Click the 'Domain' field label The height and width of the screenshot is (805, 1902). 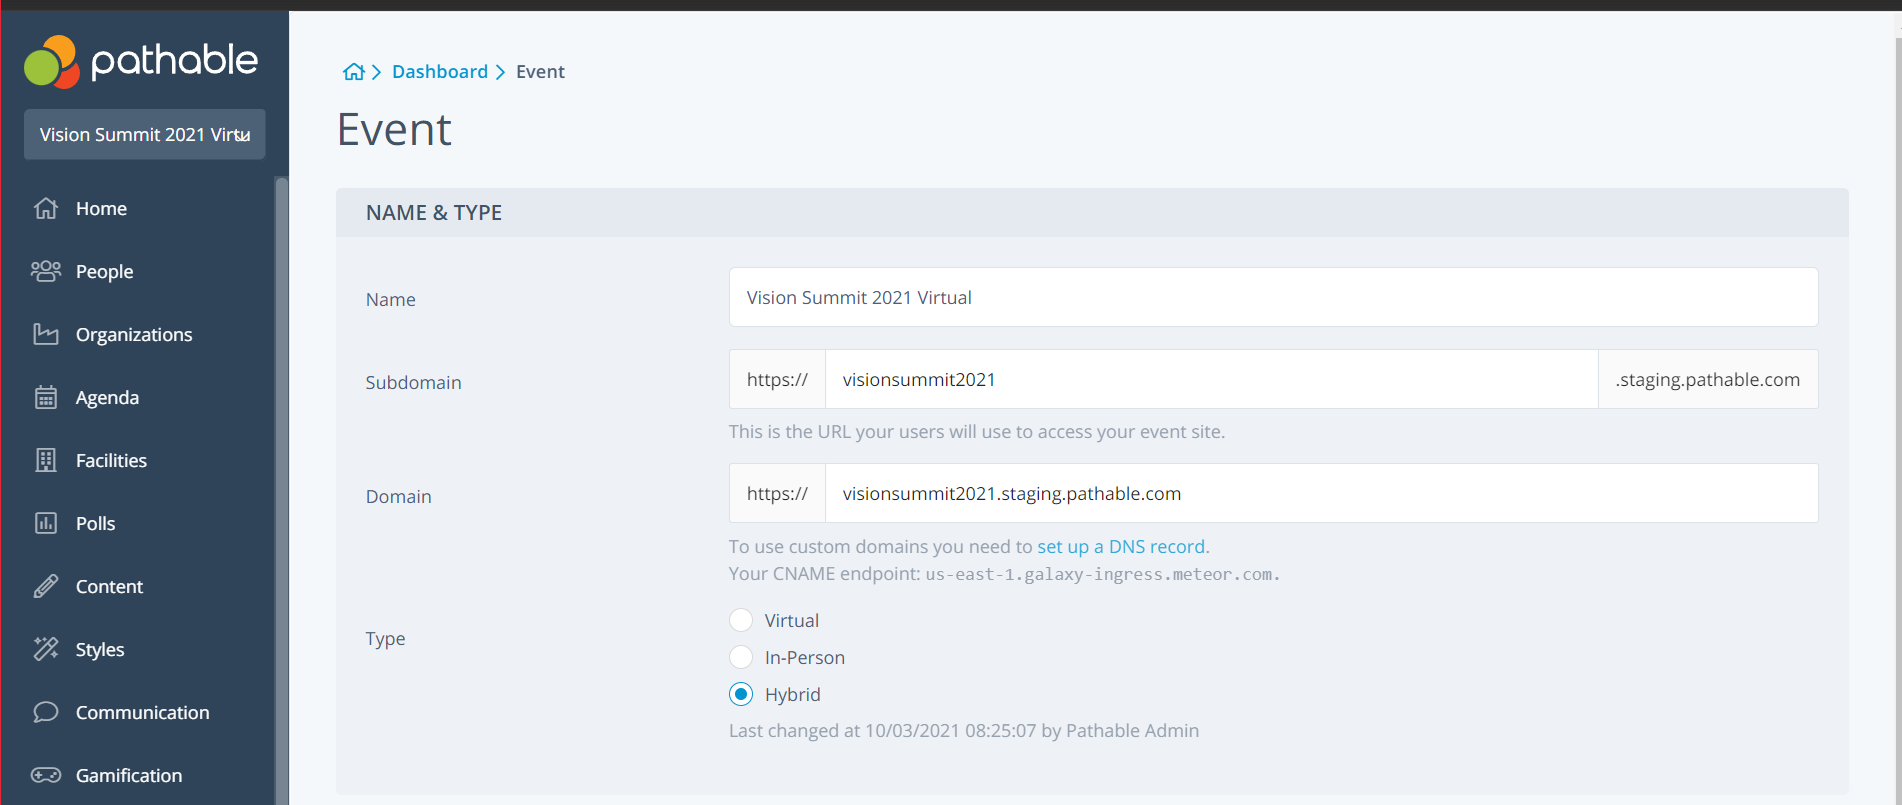click(x=398, y=497)
